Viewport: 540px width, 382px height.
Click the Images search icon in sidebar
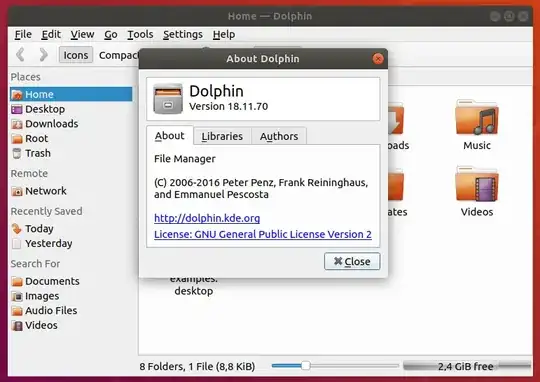(17, 296)
